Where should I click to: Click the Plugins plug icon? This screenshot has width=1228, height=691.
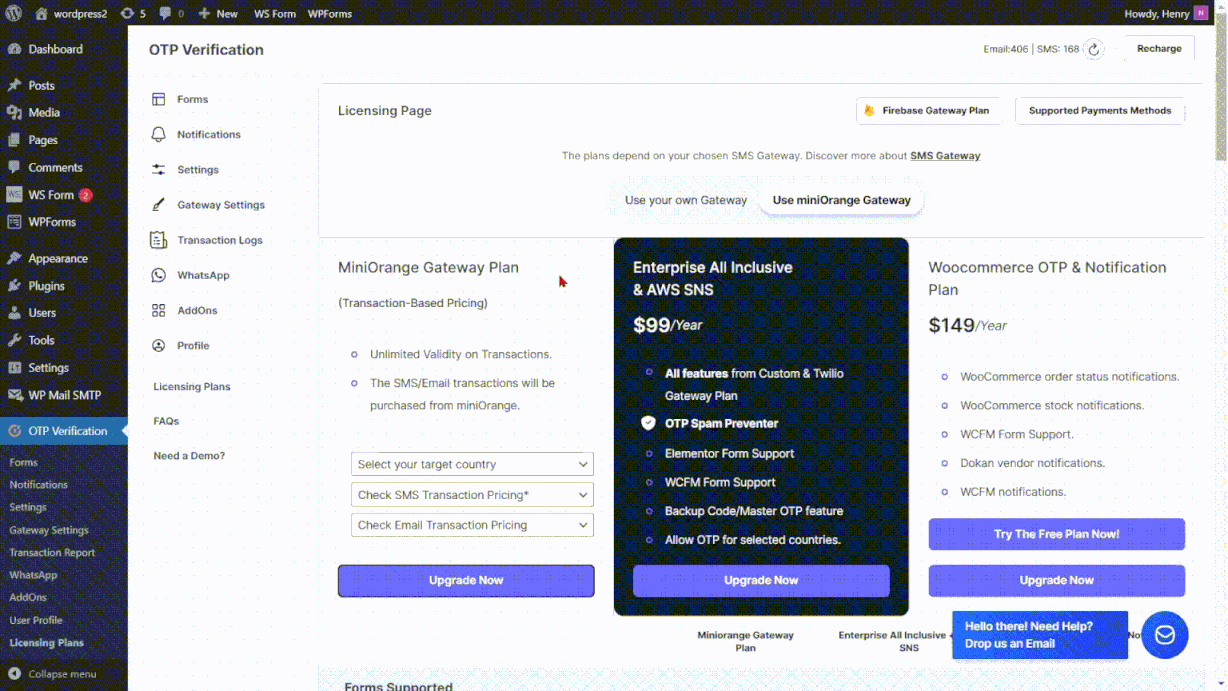(x=14, y=286)
